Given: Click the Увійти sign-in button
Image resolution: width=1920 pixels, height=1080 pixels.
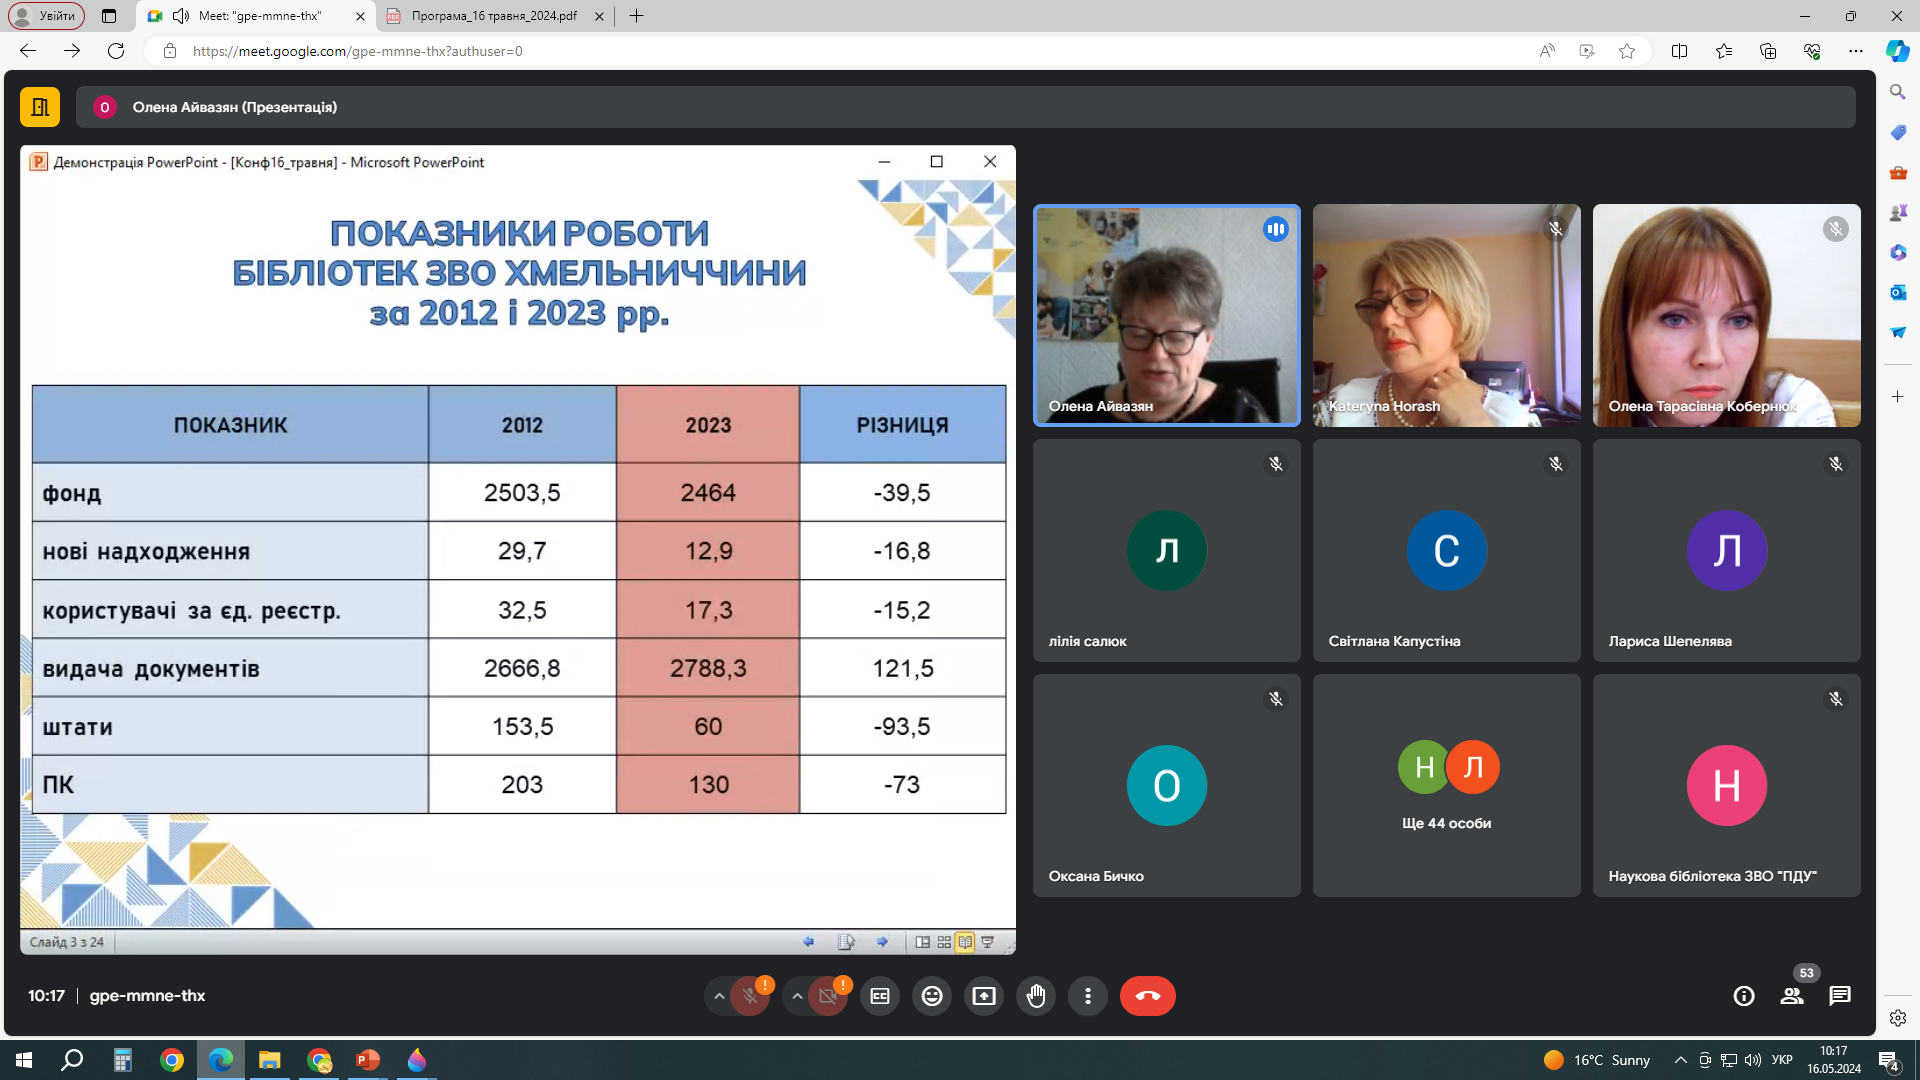Looking at the screenshot, I should pos(47,16).
